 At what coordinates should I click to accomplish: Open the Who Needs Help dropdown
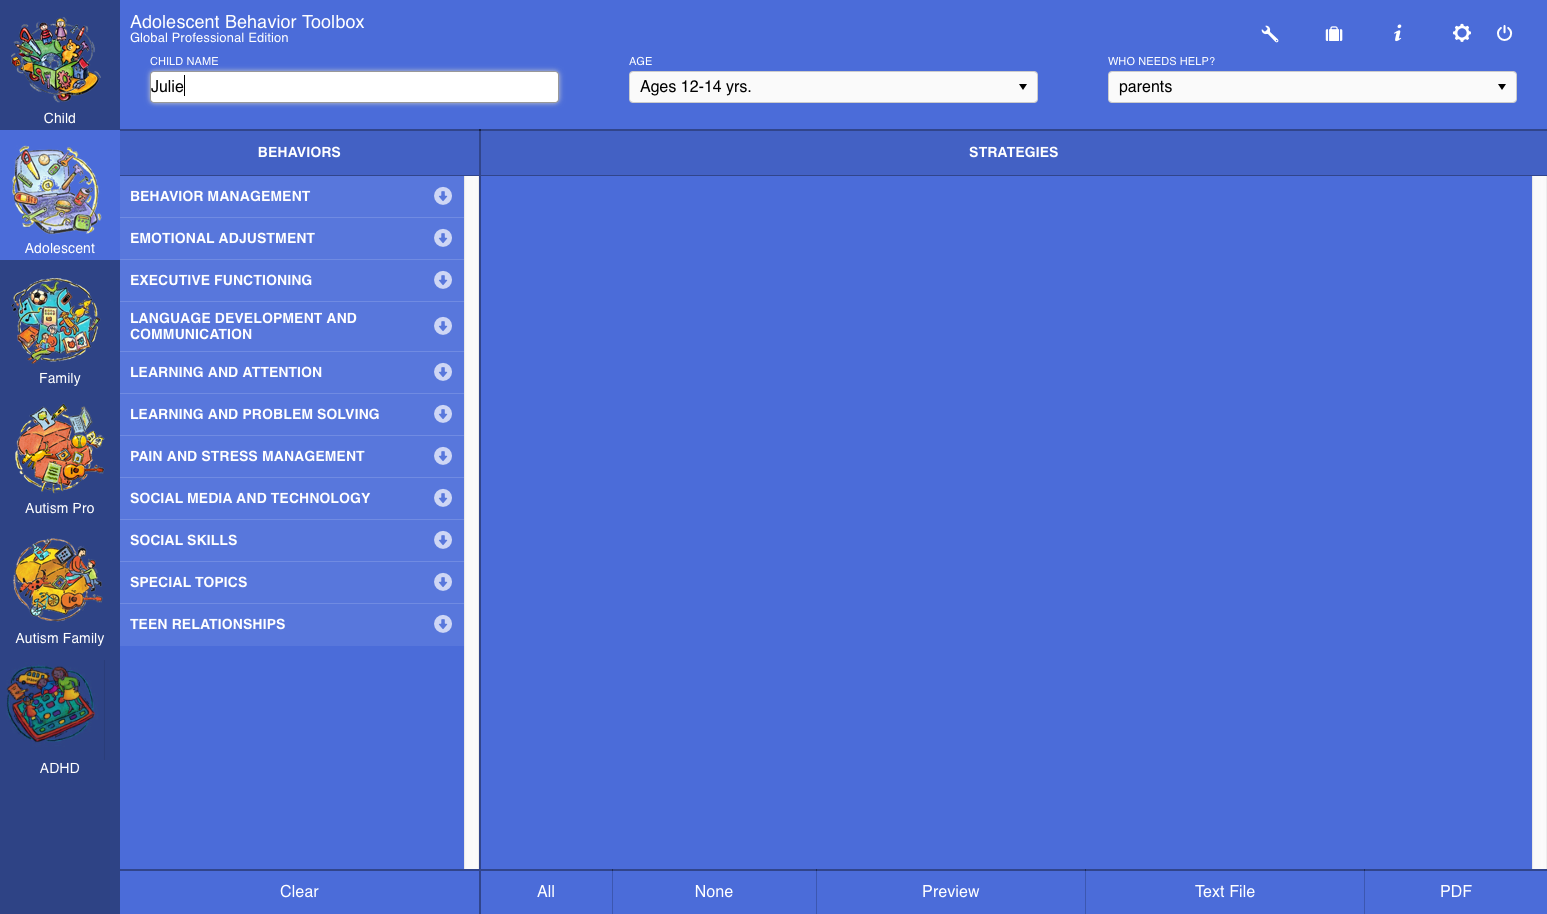coord(1311,87)
